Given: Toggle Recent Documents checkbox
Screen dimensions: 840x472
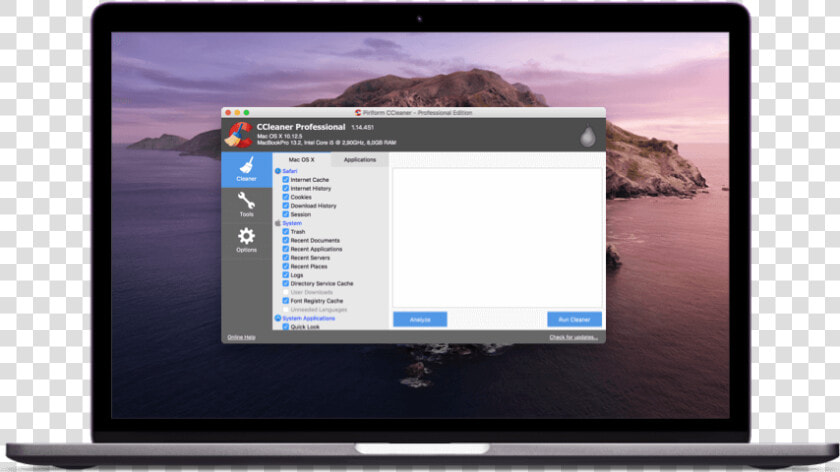Looking at the screenshot, I should (x=286, y=240).
